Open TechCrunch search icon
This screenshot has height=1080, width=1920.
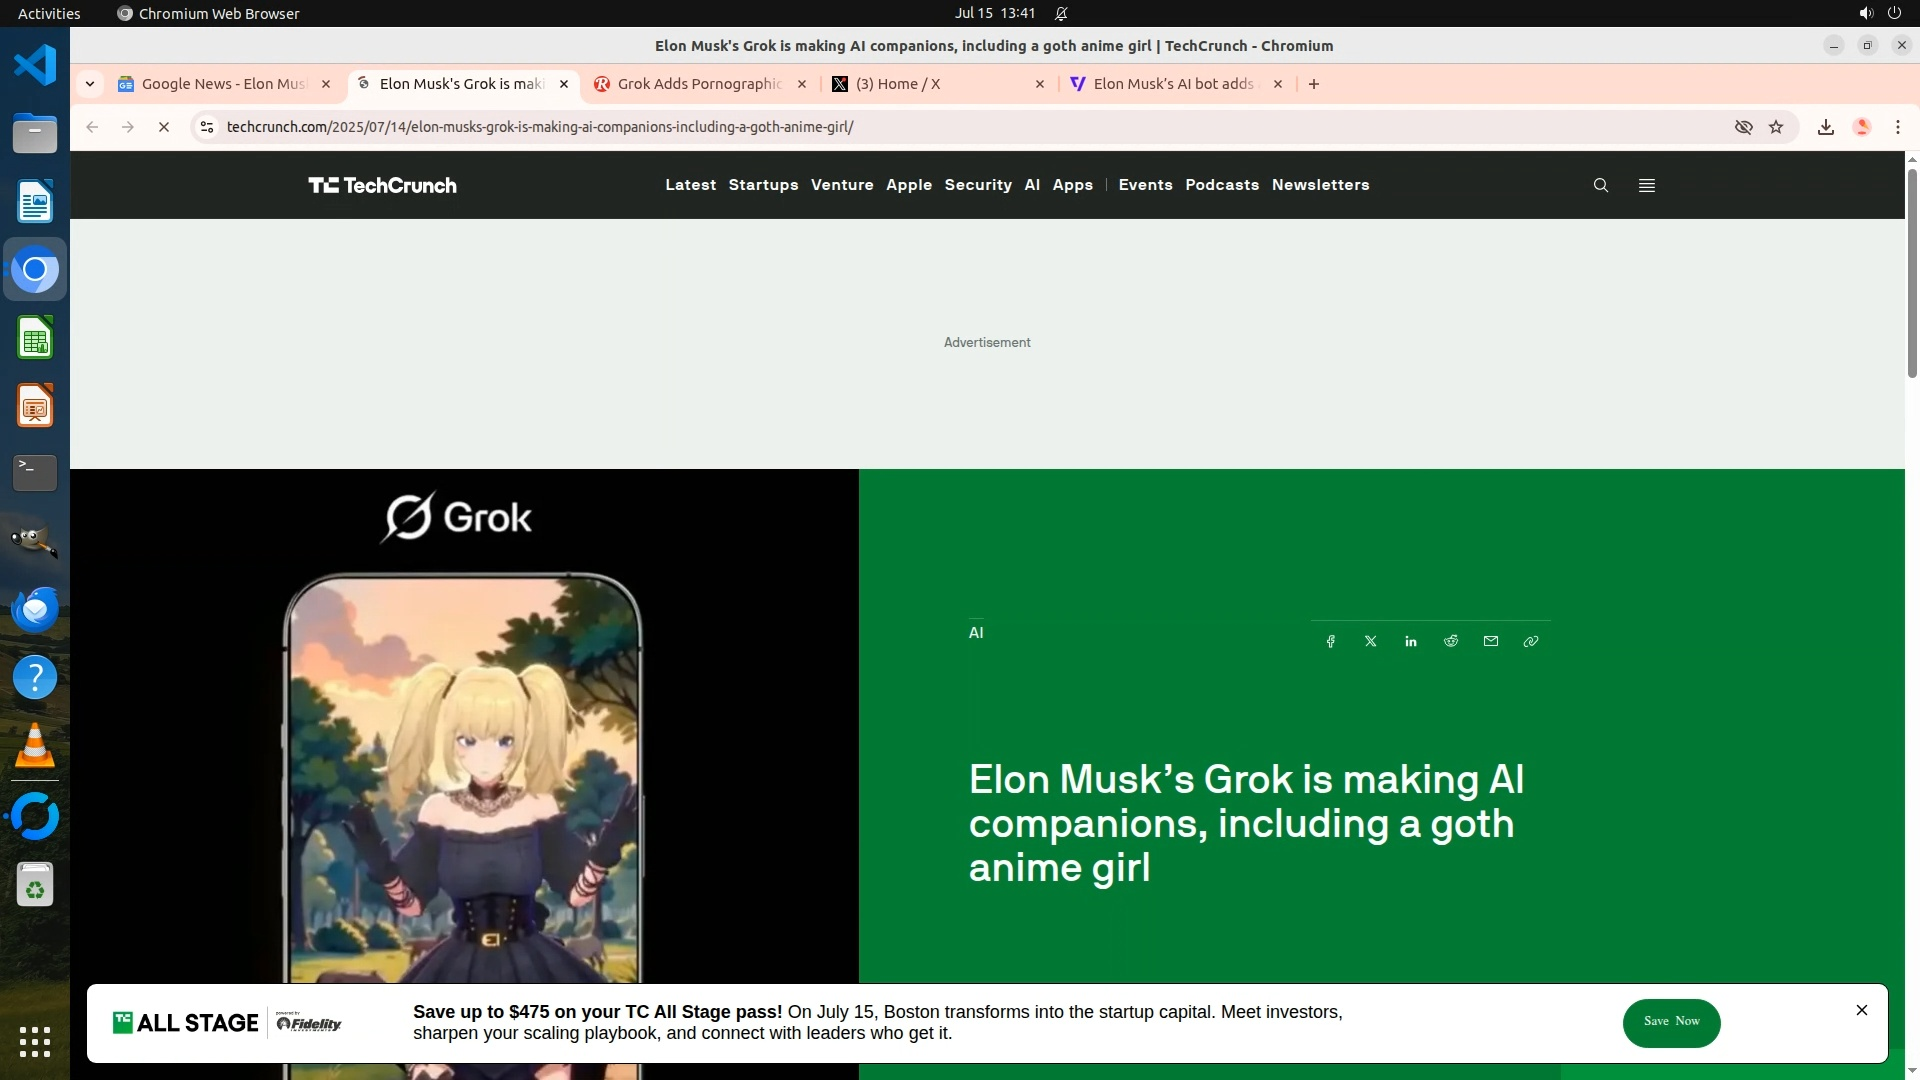tap(1600, 185)
